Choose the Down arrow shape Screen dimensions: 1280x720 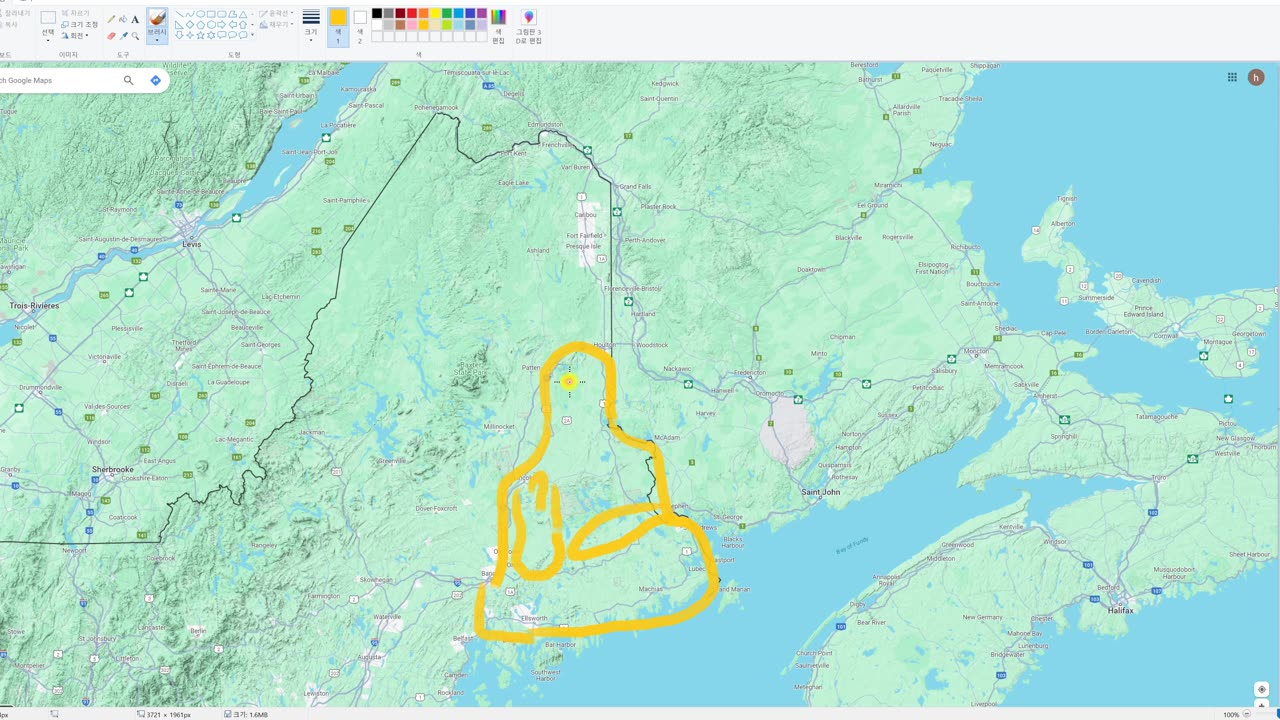(x=179, y=35)
